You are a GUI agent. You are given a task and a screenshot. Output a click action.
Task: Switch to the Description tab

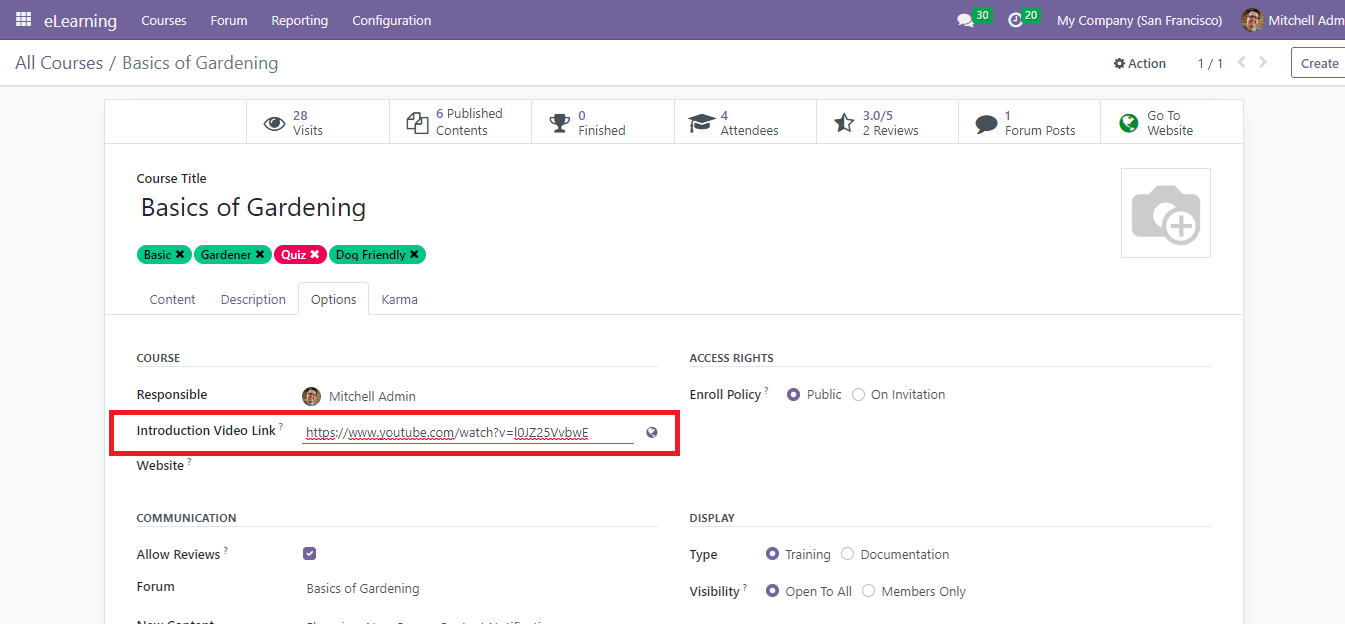pos(253,299)
